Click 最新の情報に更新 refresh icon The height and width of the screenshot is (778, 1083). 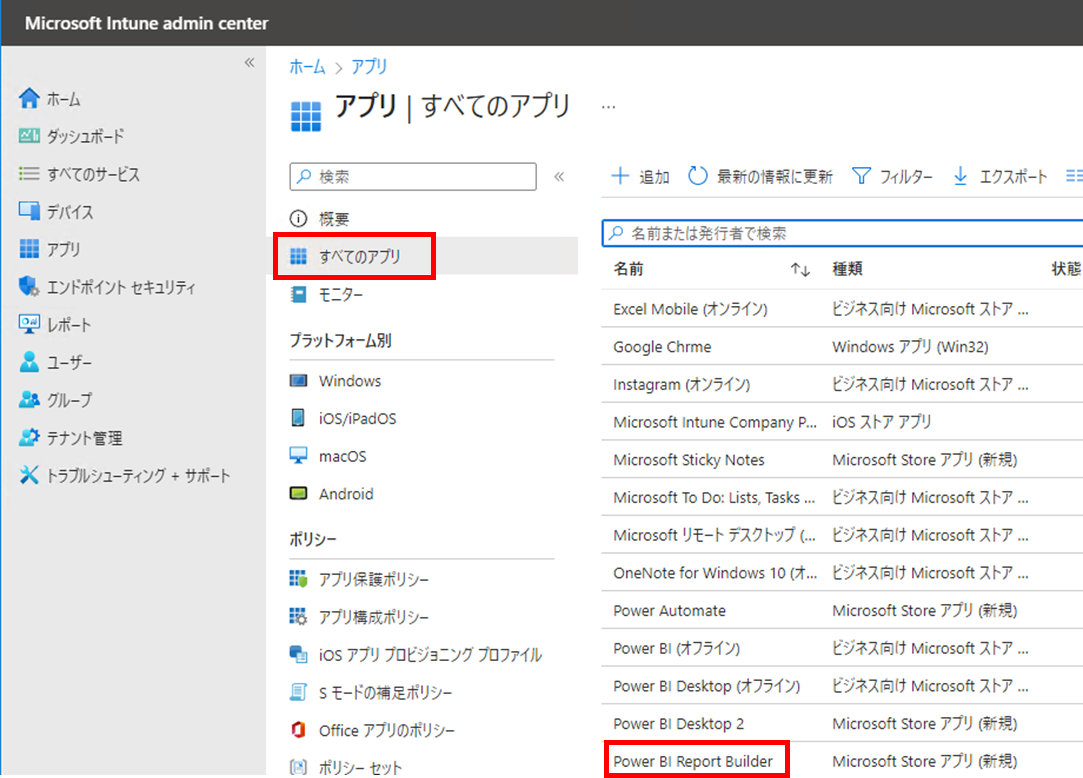click(698, 175)
